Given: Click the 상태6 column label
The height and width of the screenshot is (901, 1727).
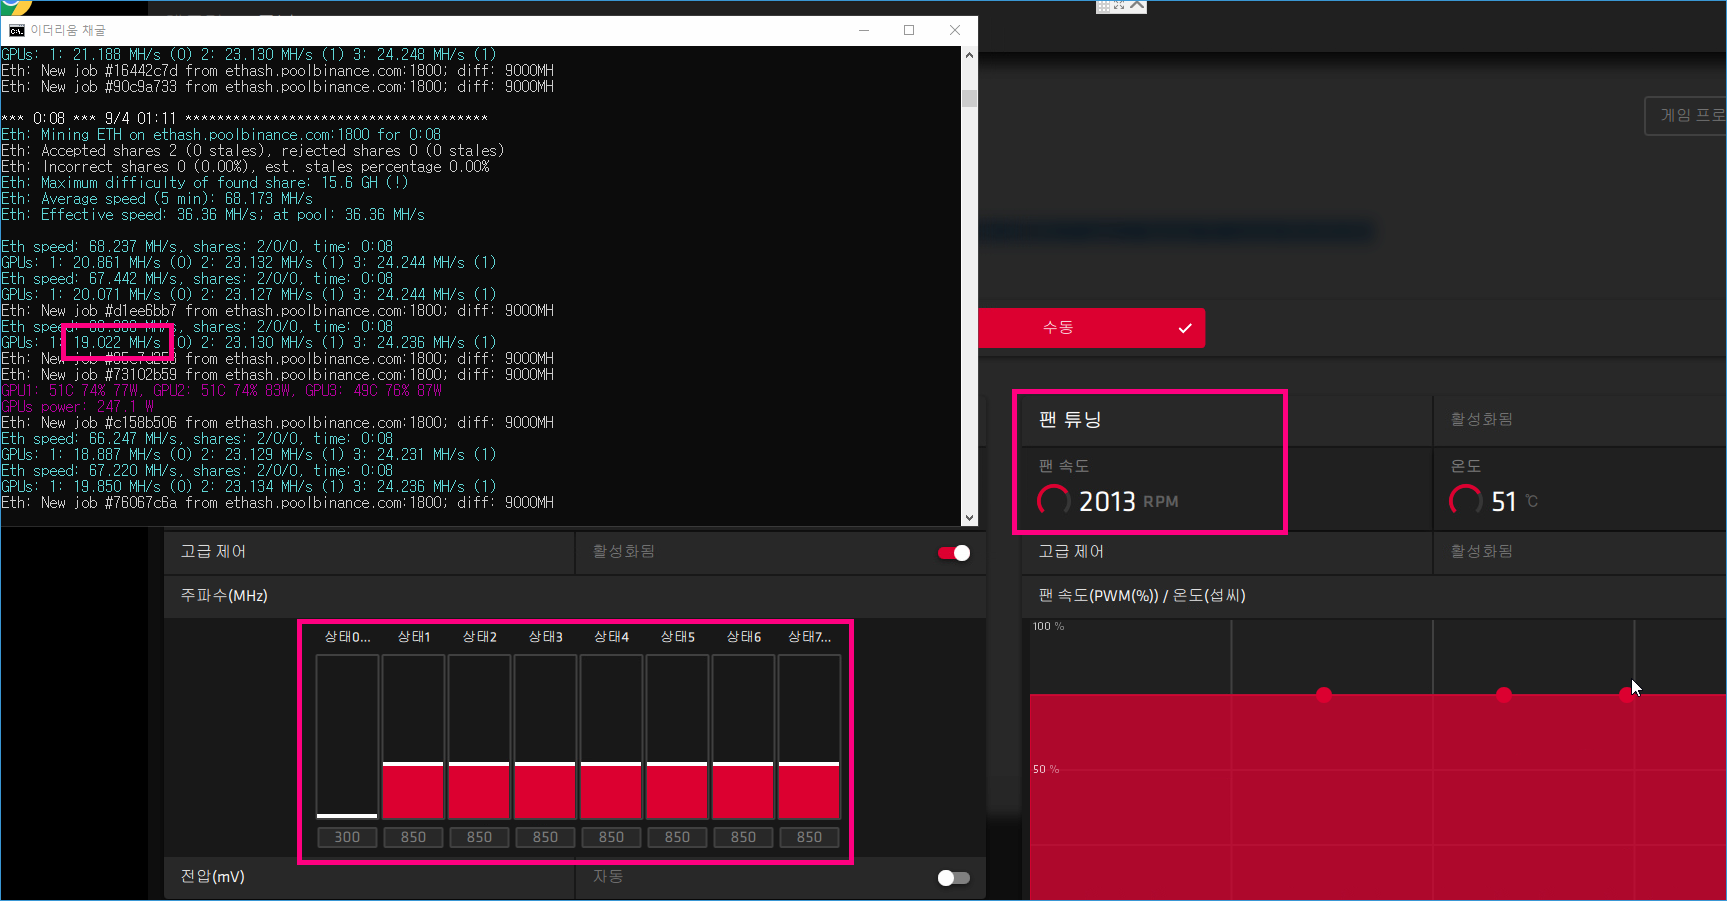Looking at the screenshot, I should pyautogui.click(x=743, y=637).
